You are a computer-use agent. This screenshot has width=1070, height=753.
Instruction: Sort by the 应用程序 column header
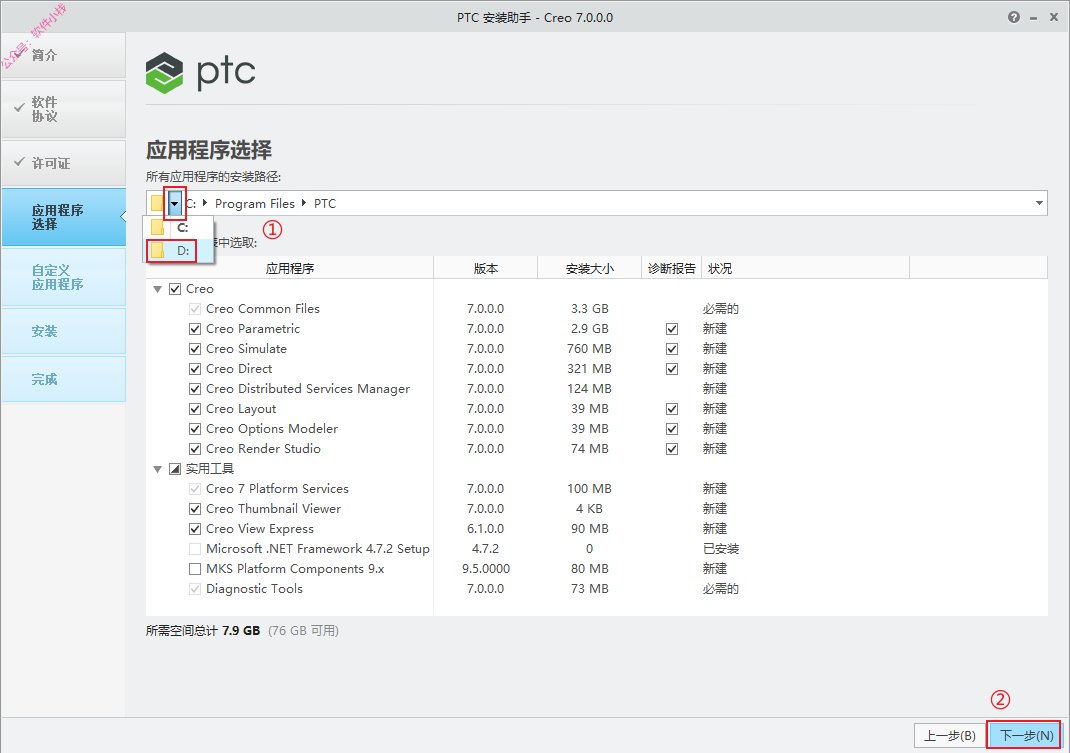[290, 268]
